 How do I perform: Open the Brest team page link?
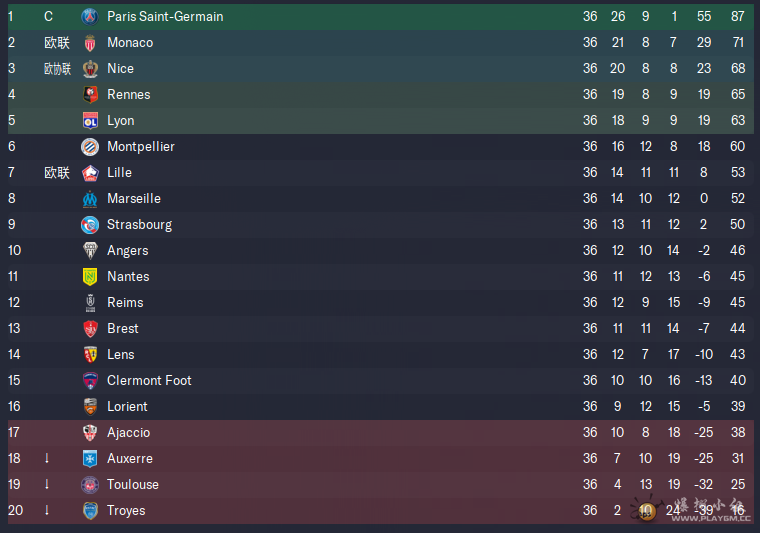click(123, 329)
